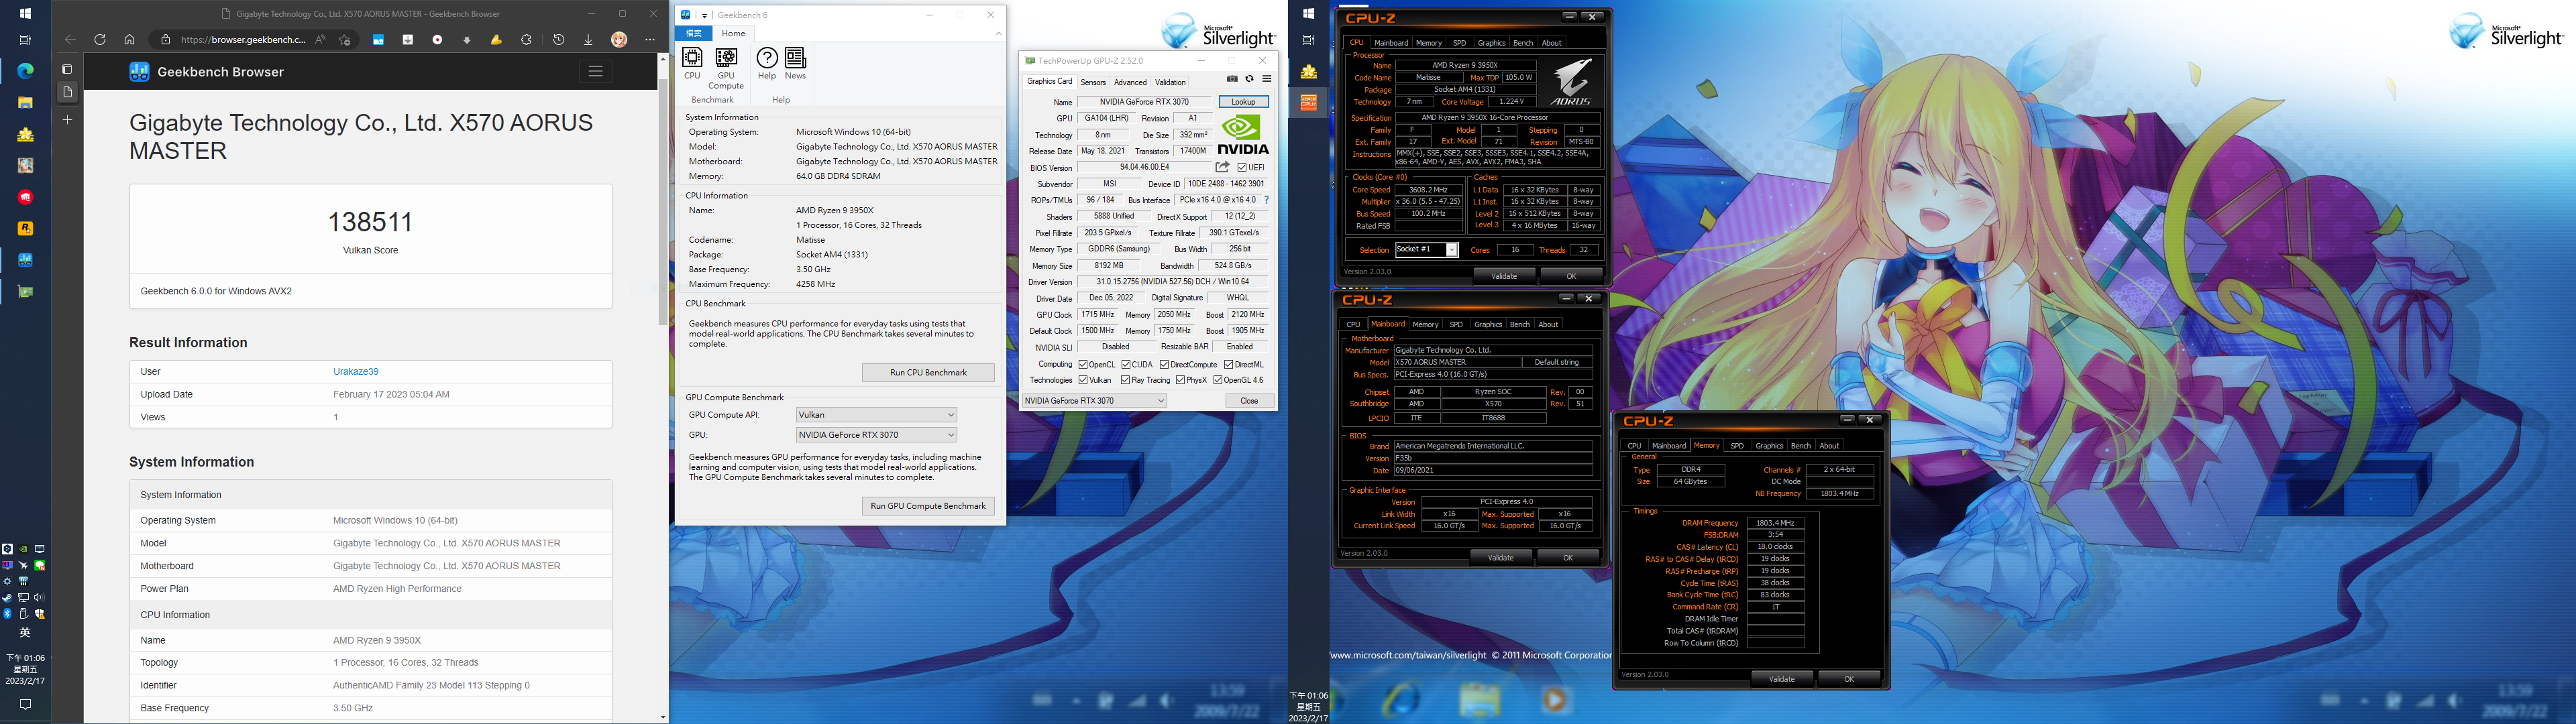Open the read aloud icon in the address bar

click(x=320, y=40)
